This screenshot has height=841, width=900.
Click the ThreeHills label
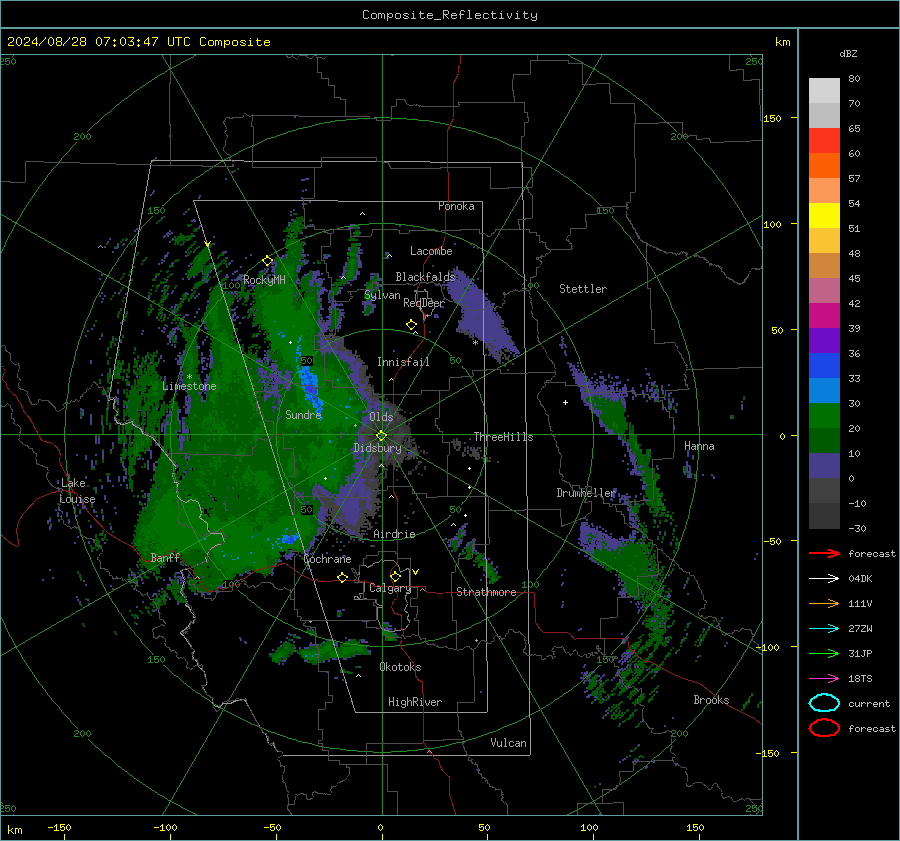(x=503, y=437)
